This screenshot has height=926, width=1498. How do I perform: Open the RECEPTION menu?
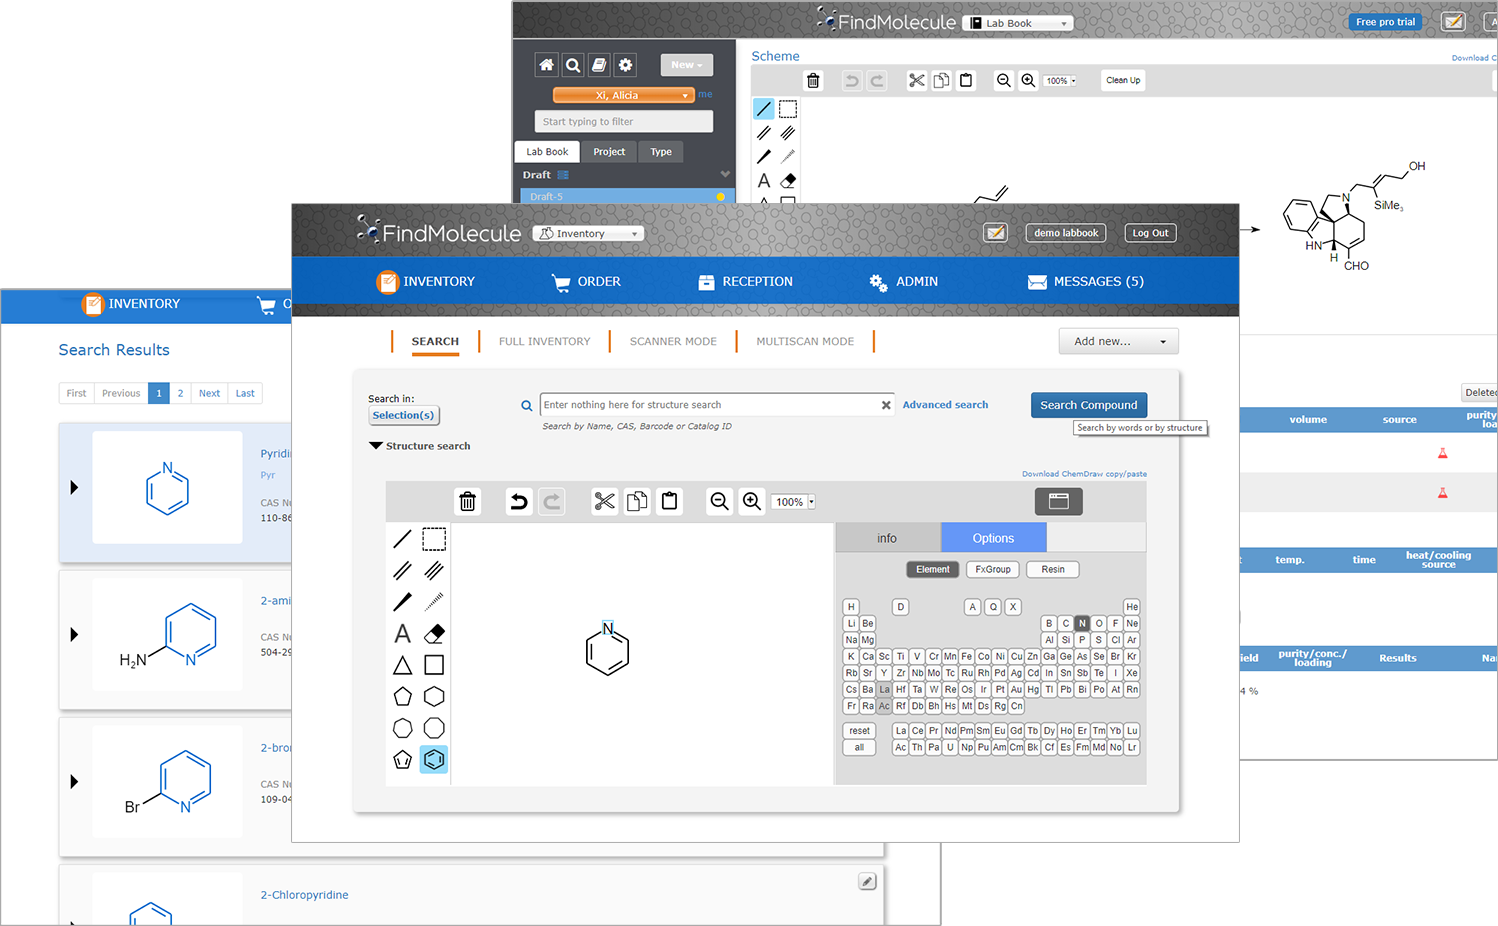point(745,282)
